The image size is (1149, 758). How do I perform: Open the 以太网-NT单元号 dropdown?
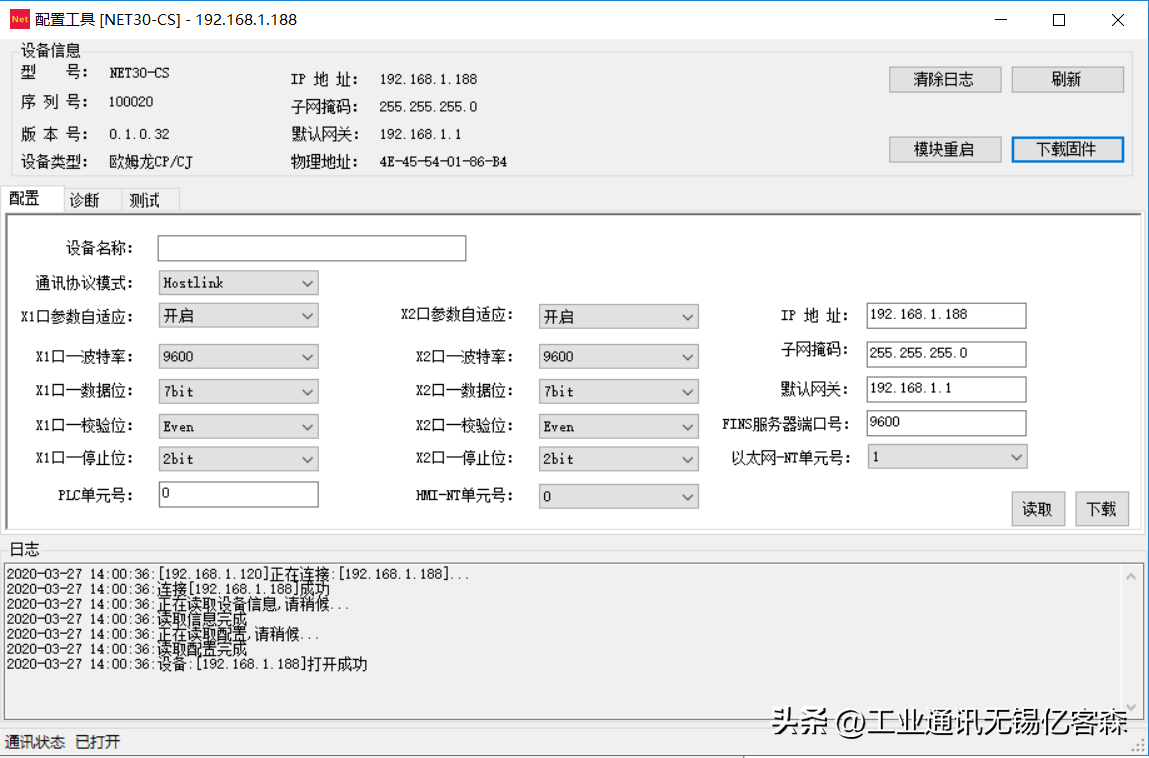(946, 457)
